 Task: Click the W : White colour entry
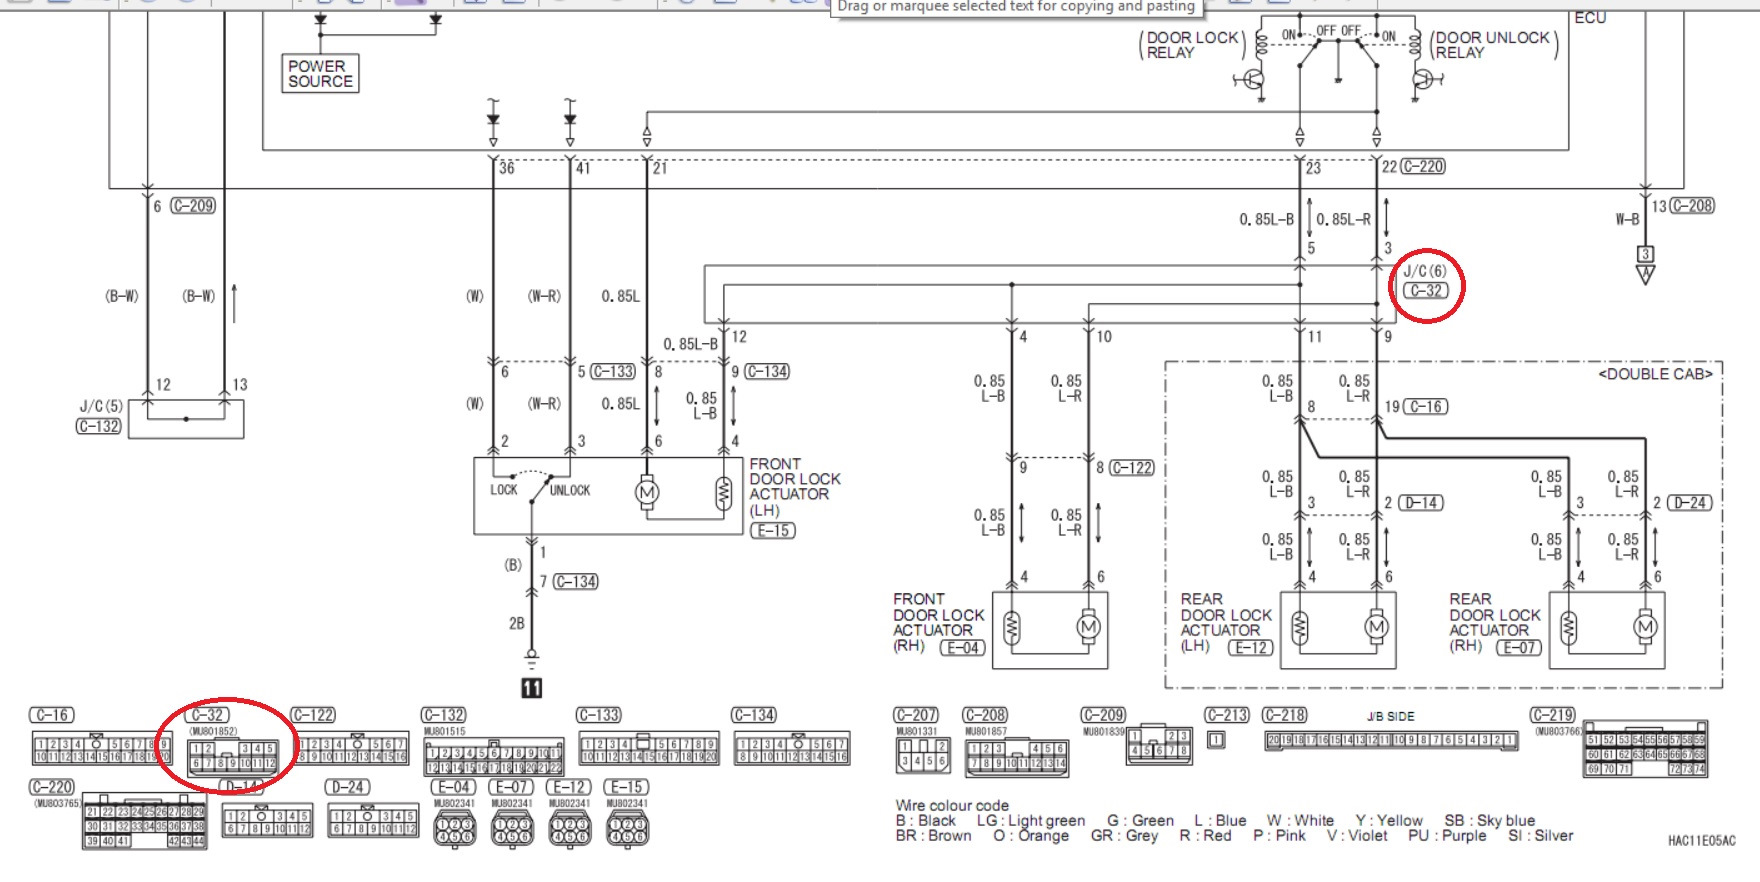pyautogui.click(x=1300, y=820)
